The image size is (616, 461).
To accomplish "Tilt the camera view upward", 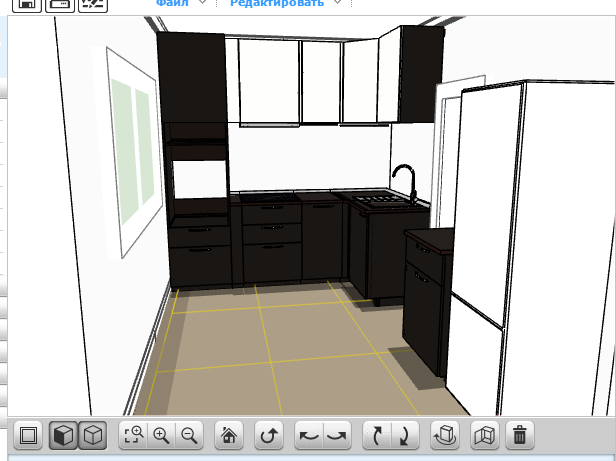I will click(377, 436).
